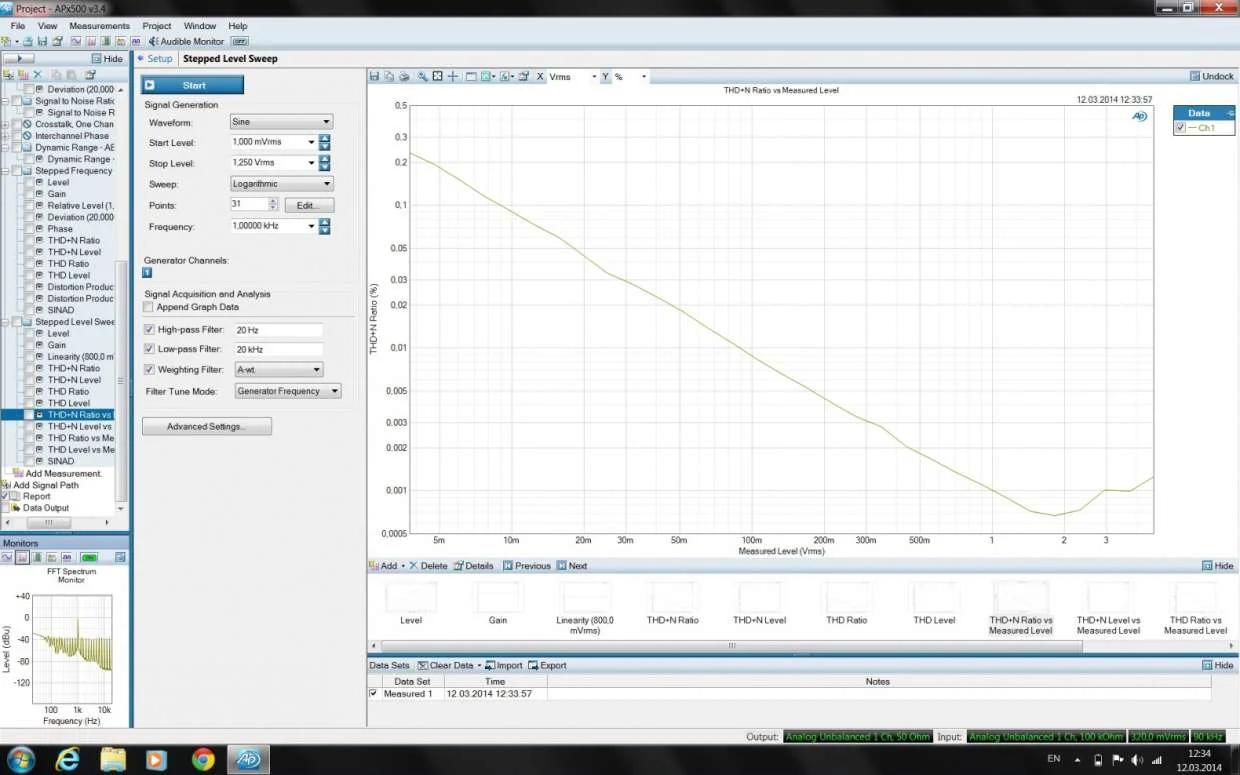Click the Advanced Settings button

[207, 427]
